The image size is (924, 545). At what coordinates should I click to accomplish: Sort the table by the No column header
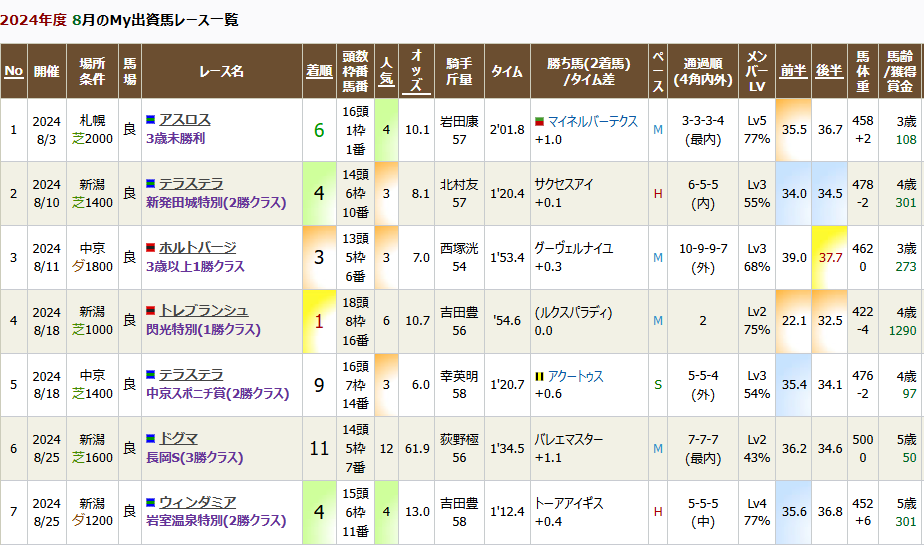[14, 71]
